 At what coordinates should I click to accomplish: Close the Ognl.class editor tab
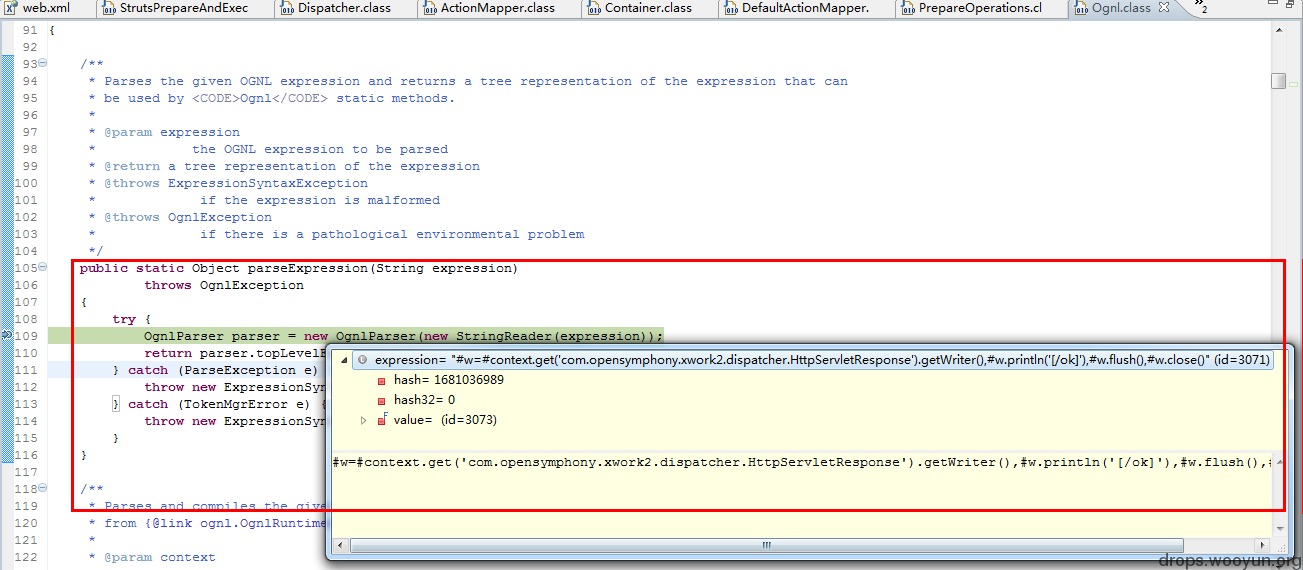click(x=1166, y=8)
